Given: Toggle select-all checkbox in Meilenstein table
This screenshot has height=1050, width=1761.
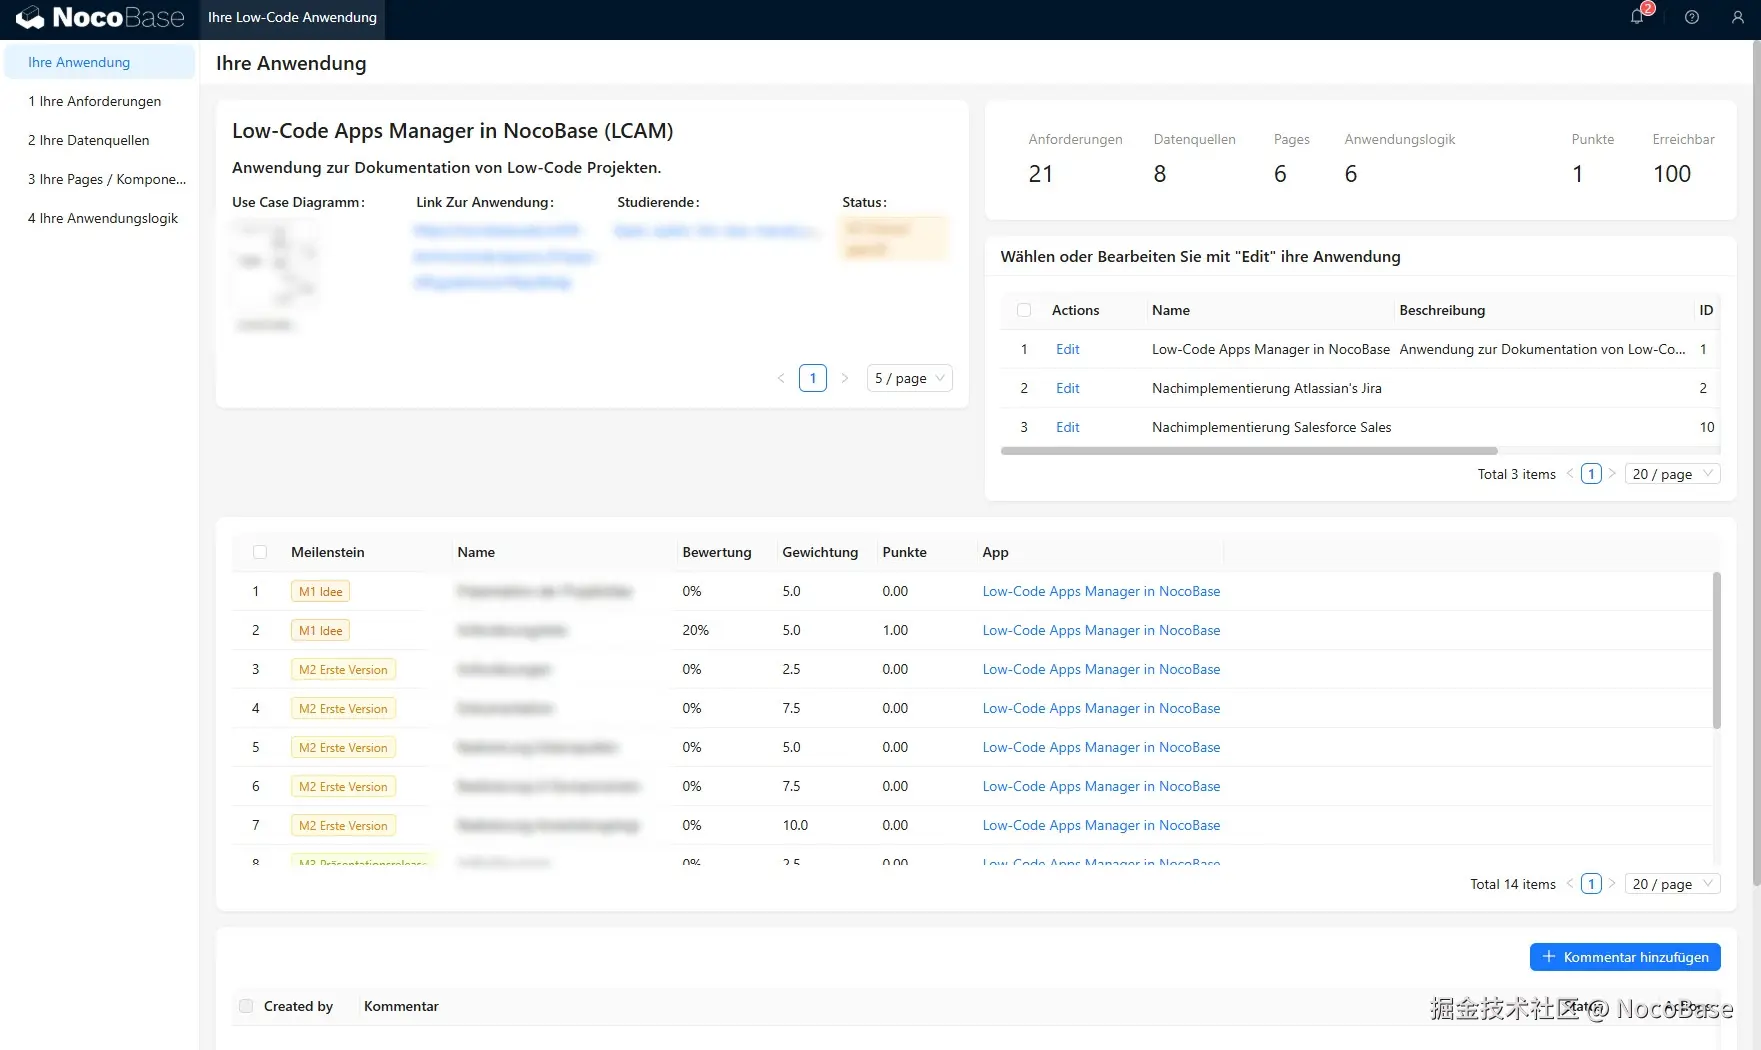Looking at the screenshot, I should click(260, 552).
